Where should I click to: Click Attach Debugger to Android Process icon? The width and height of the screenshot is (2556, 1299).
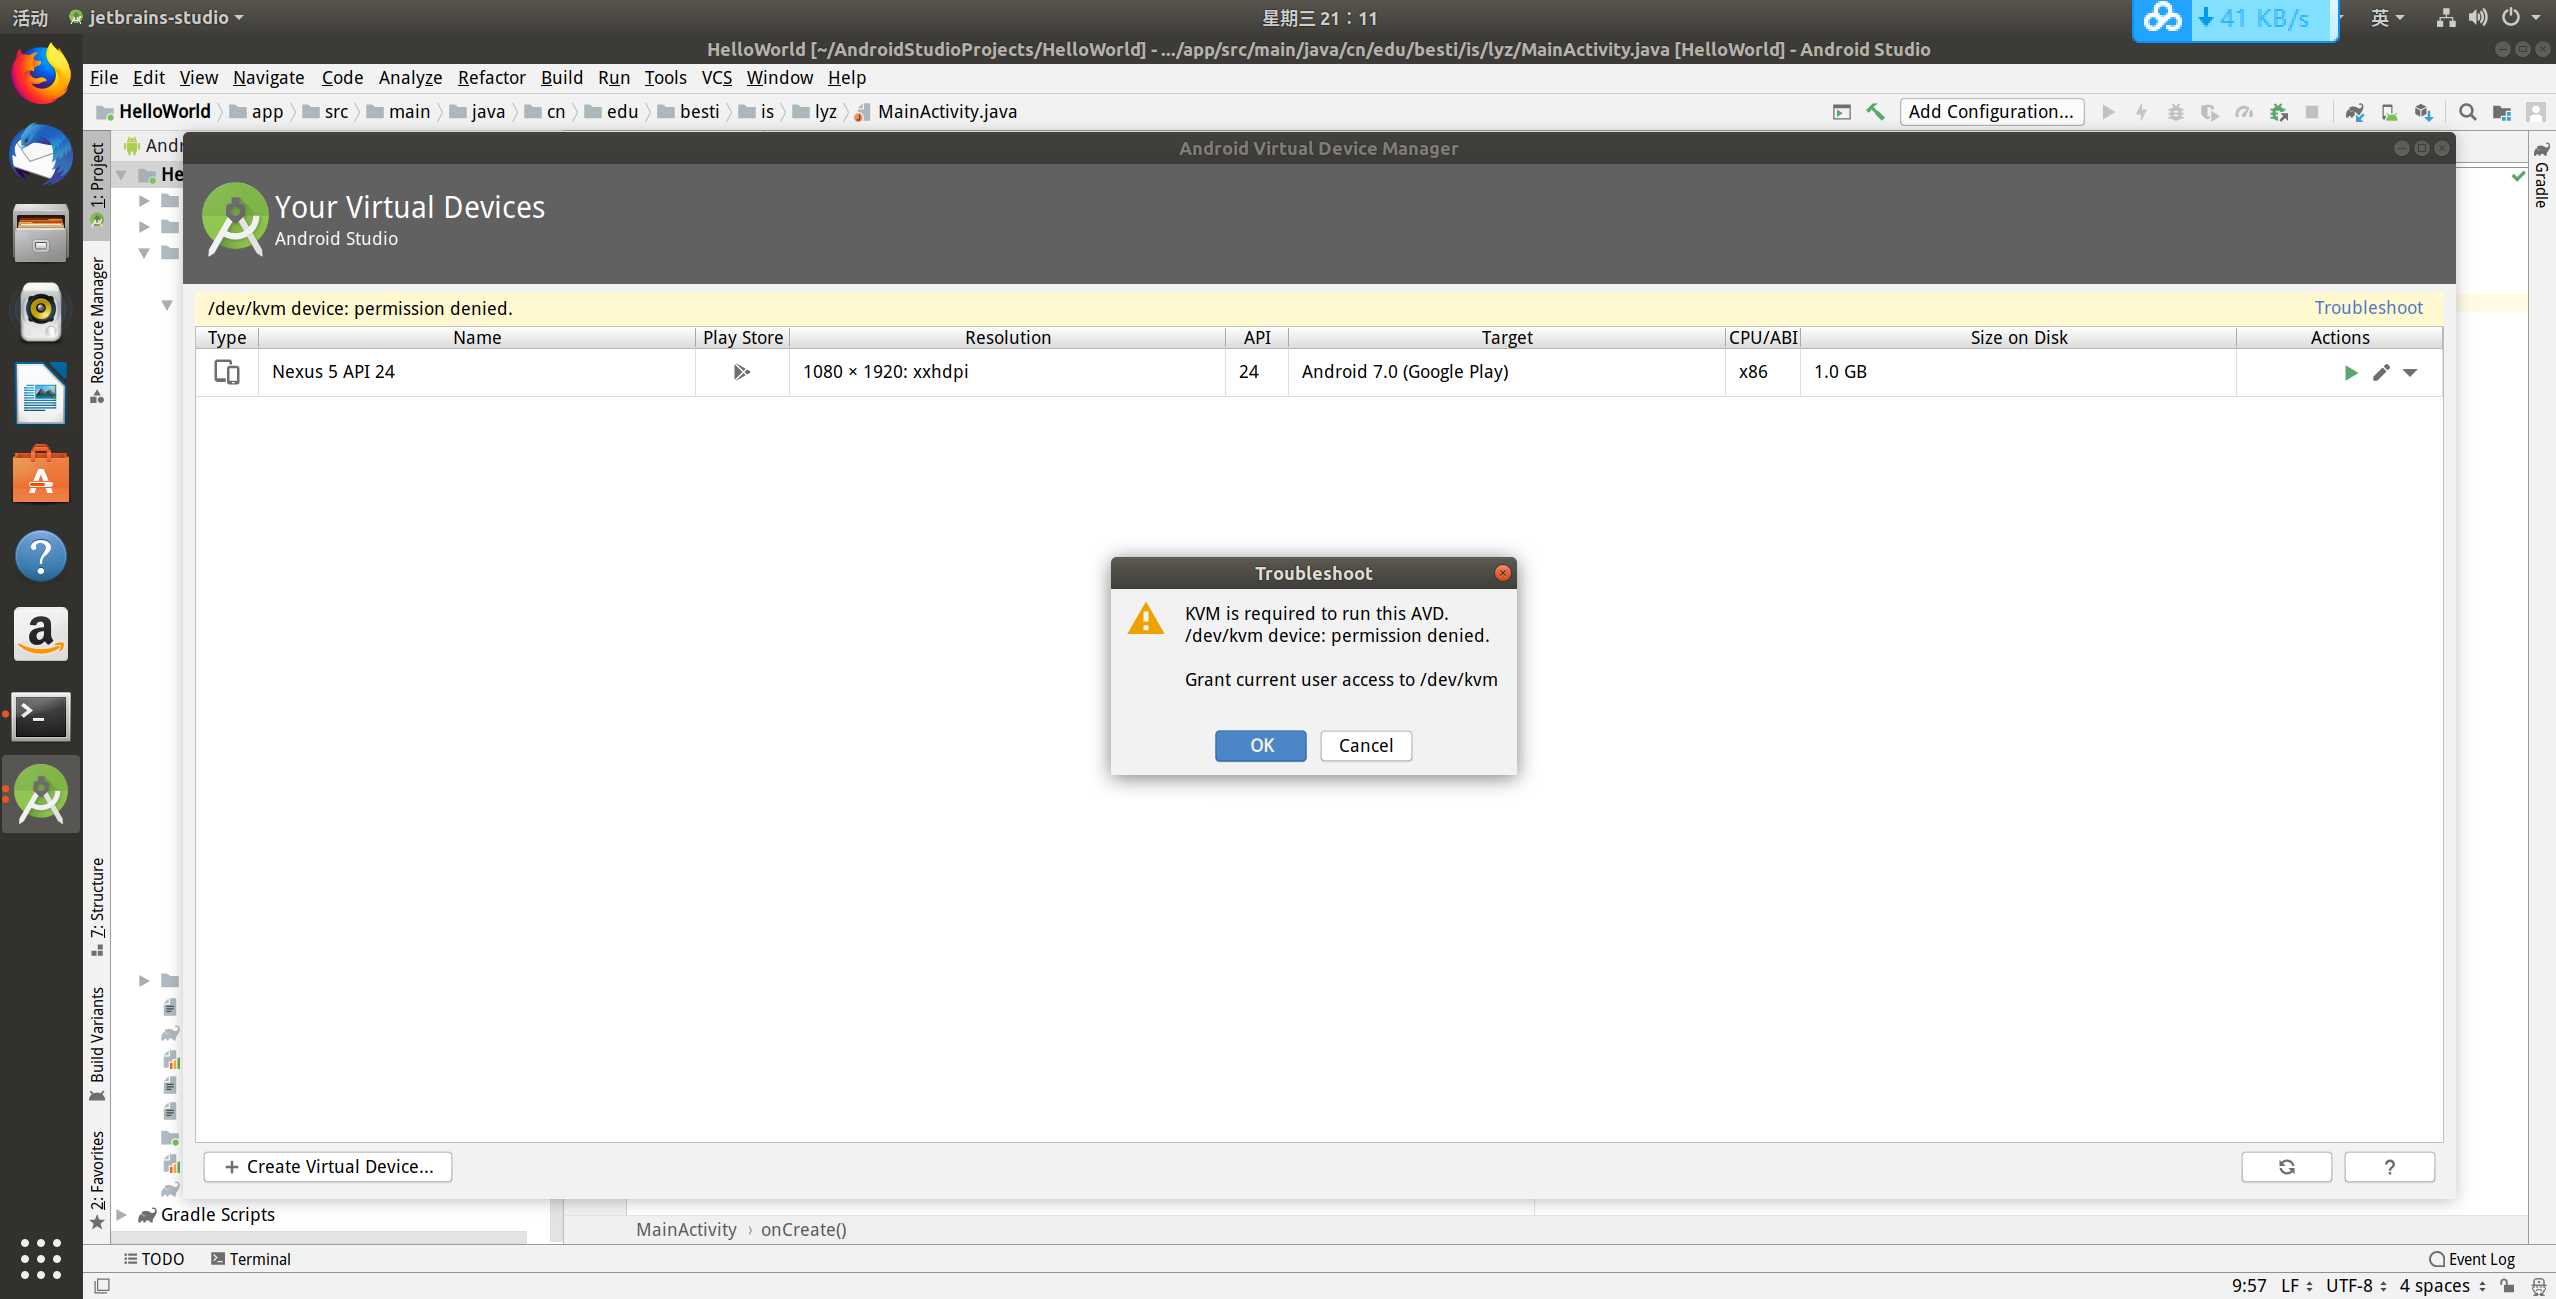2278,112
